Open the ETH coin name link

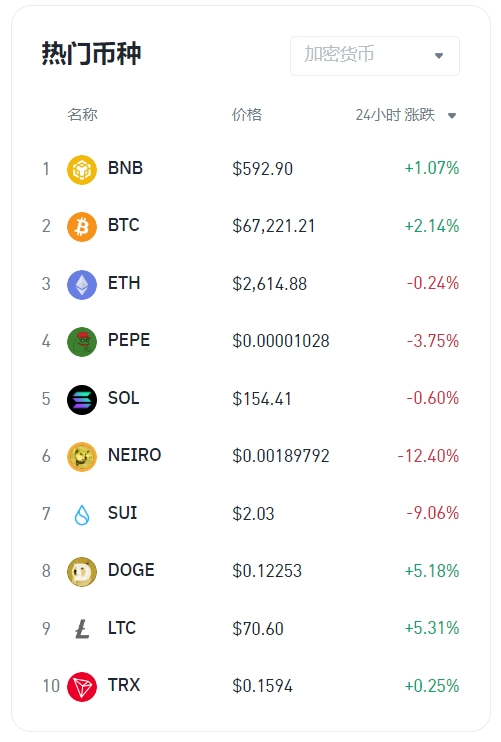(124, 283)
